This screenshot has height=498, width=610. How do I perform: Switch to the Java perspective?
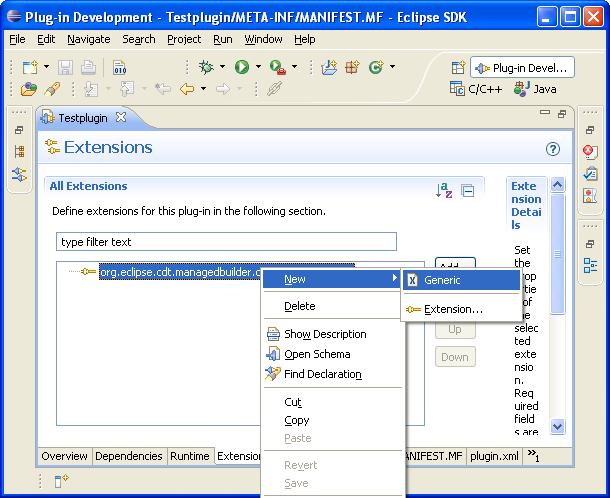(535, 89)
